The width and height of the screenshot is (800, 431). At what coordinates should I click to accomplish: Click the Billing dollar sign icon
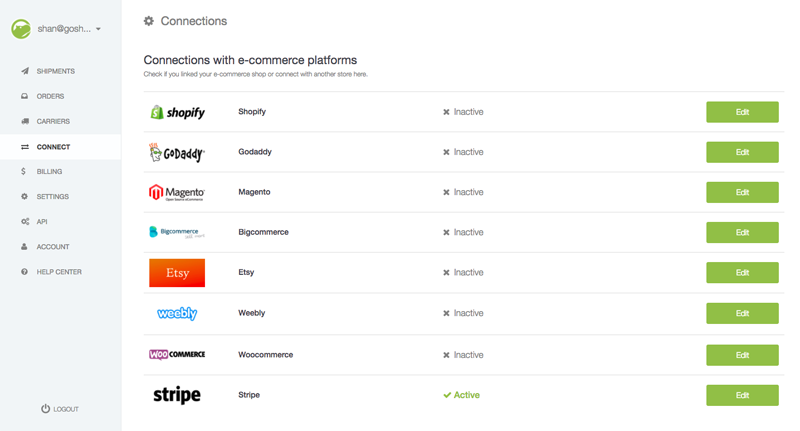23,171
